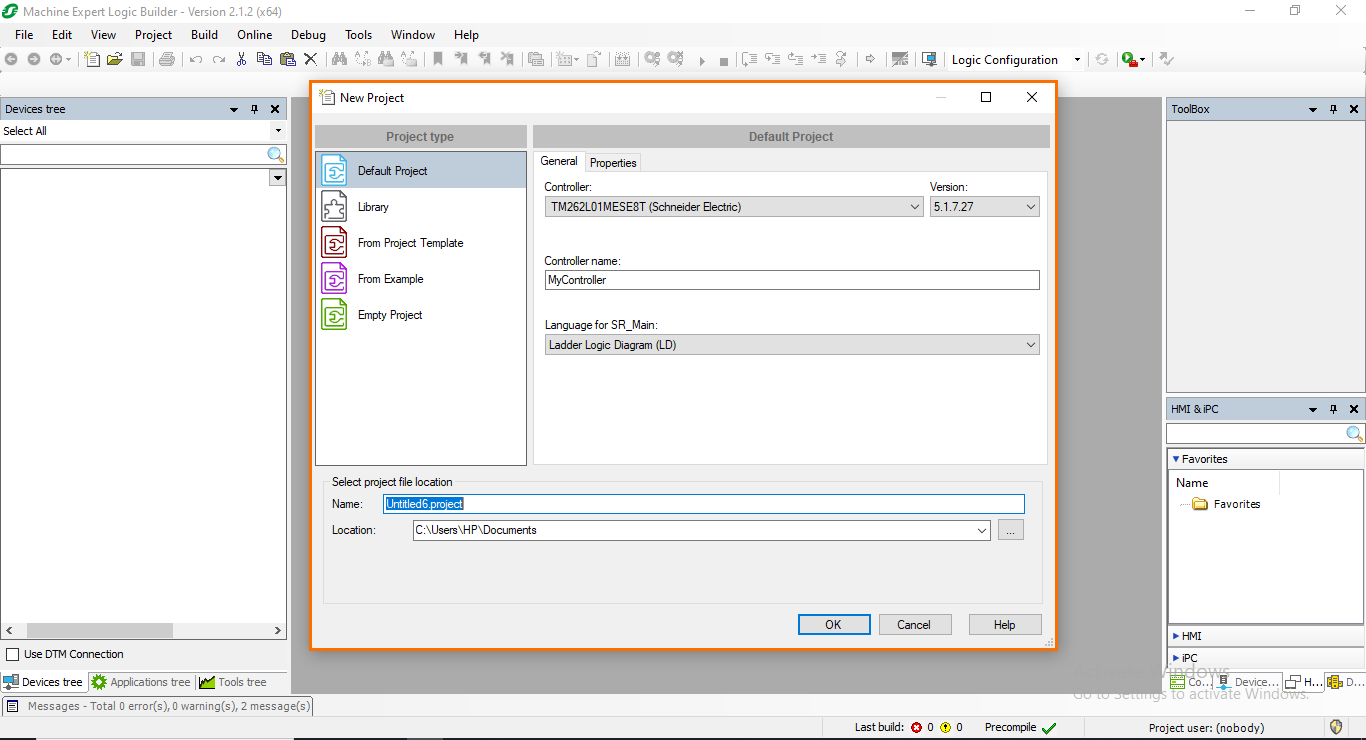Switch to the General tab
This screenshot has width=1366, height=740.
(x=559, y=161)
